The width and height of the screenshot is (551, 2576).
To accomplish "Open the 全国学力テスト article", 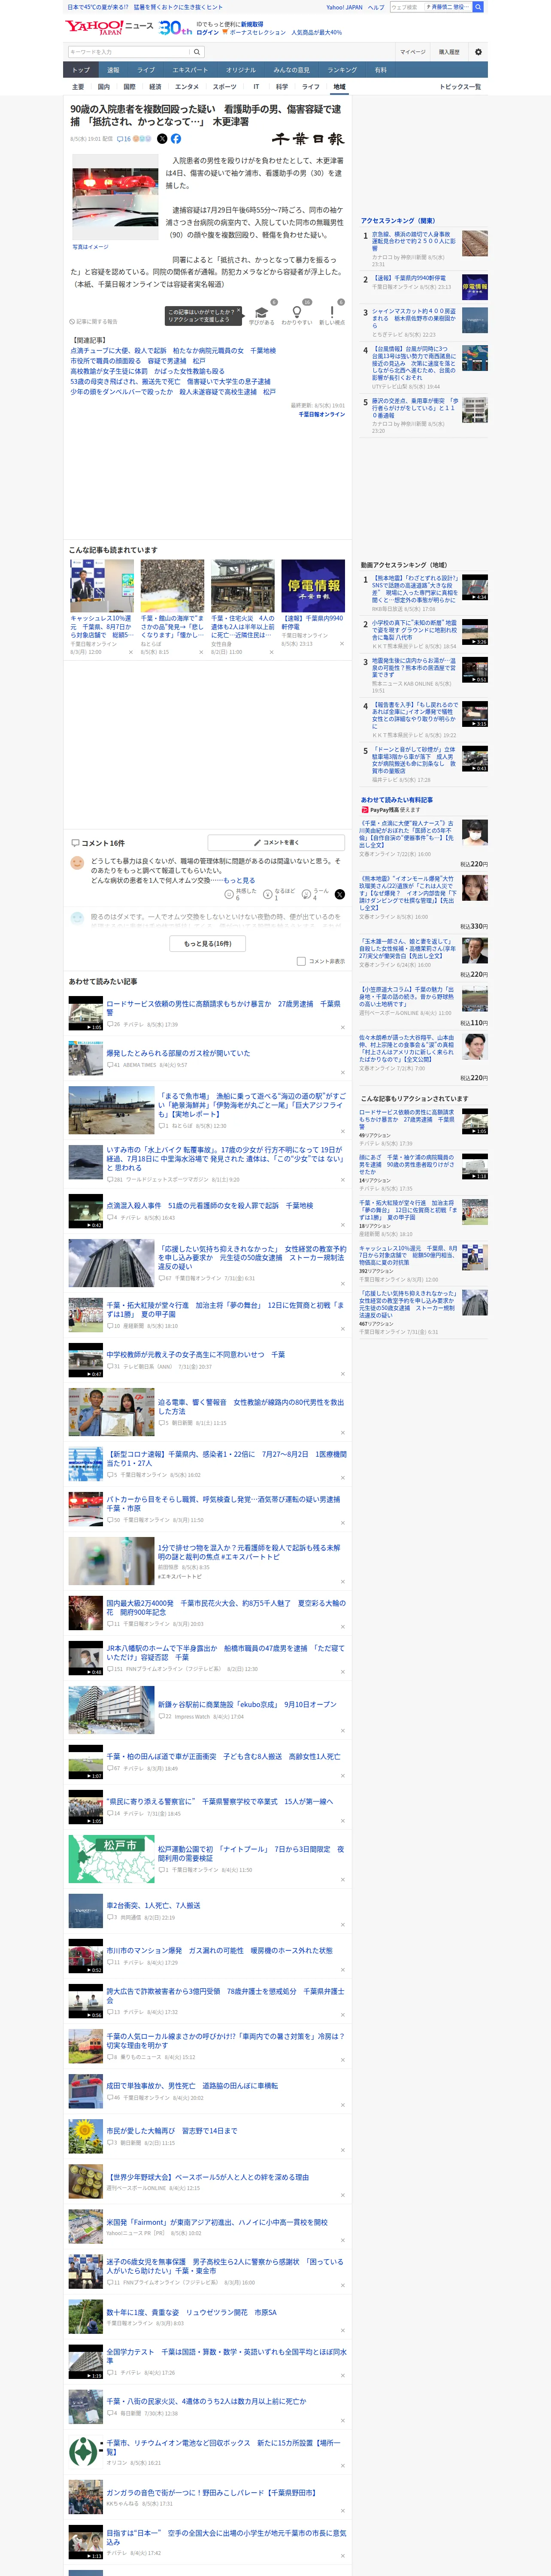I will (226, 2356).
